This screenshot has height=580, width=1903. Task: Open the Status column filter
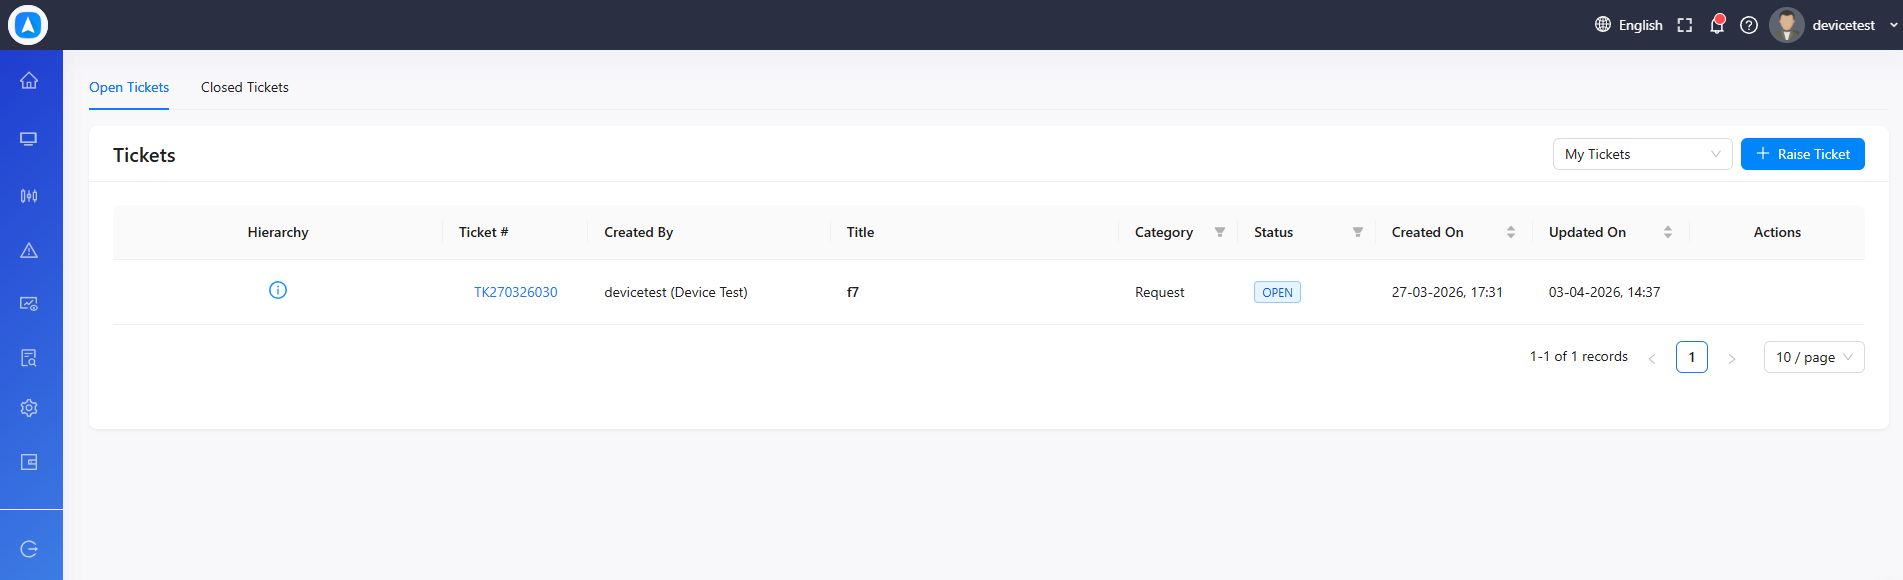(x=1358, y=232)
